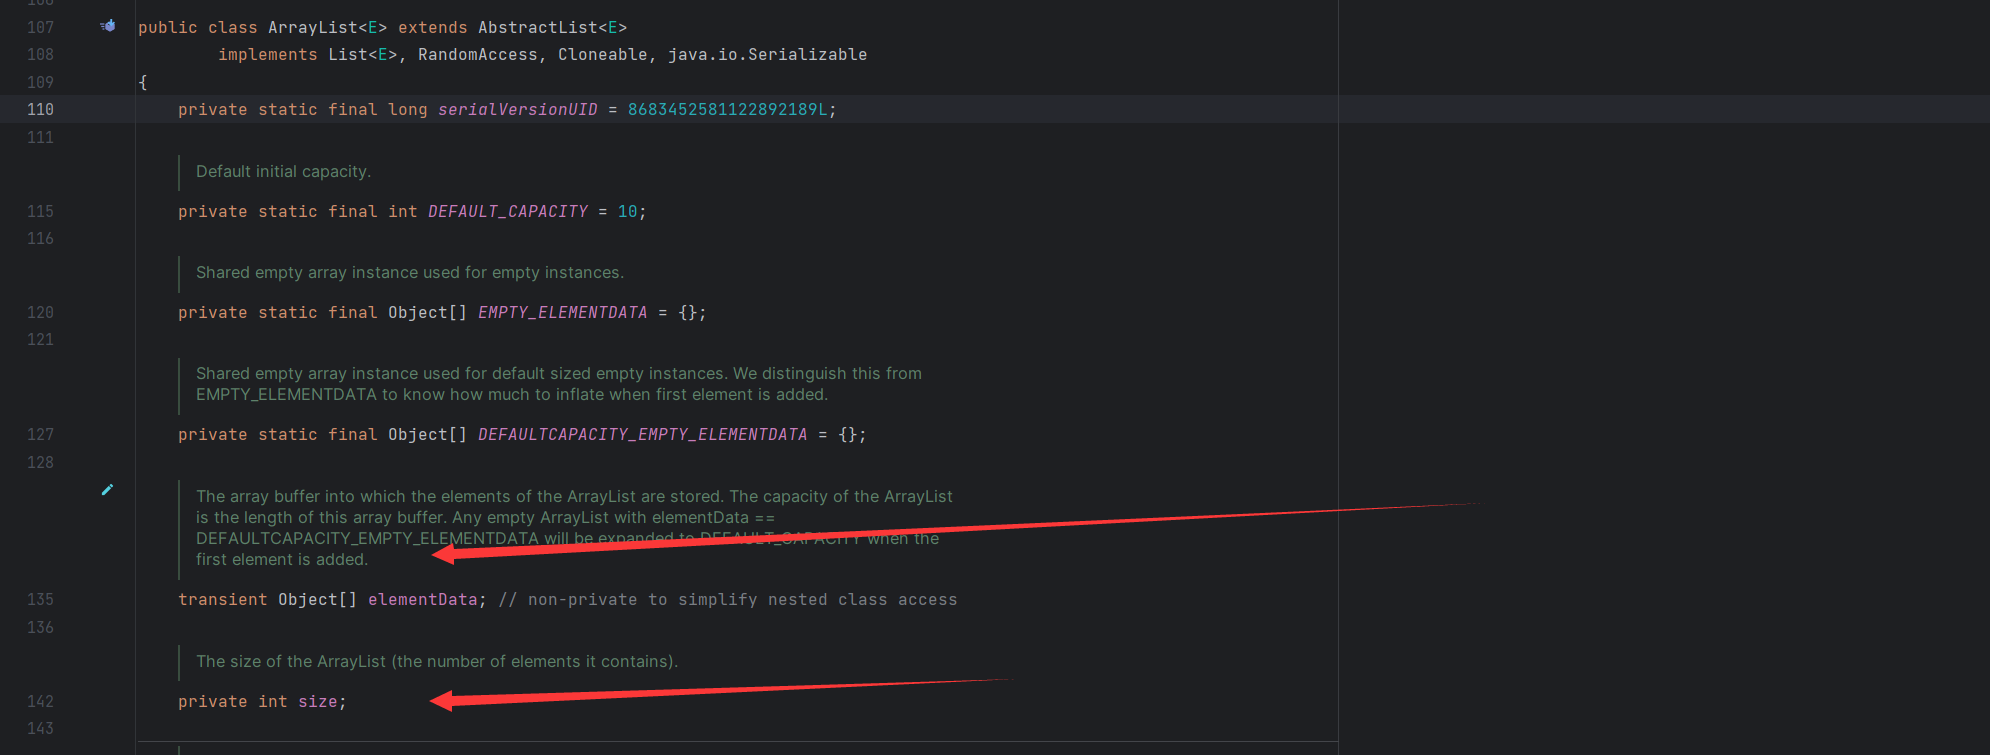Click the RandomAccess interface name
This screenshot has width=1990, height=755.
(477, 55)
